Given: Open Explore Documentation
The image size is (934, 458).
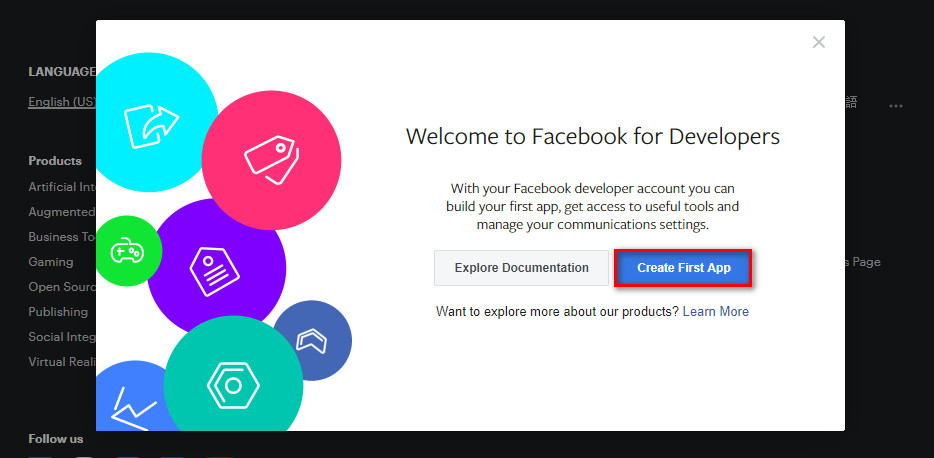Looking at the screenshot, I should point(521,268).
